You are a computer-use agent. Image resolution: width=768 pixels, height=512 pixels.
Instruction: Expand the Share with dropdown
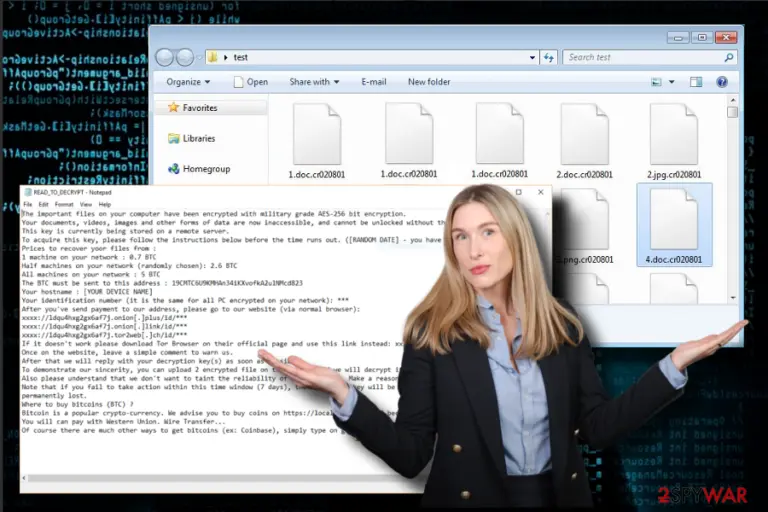pos(314,82)
